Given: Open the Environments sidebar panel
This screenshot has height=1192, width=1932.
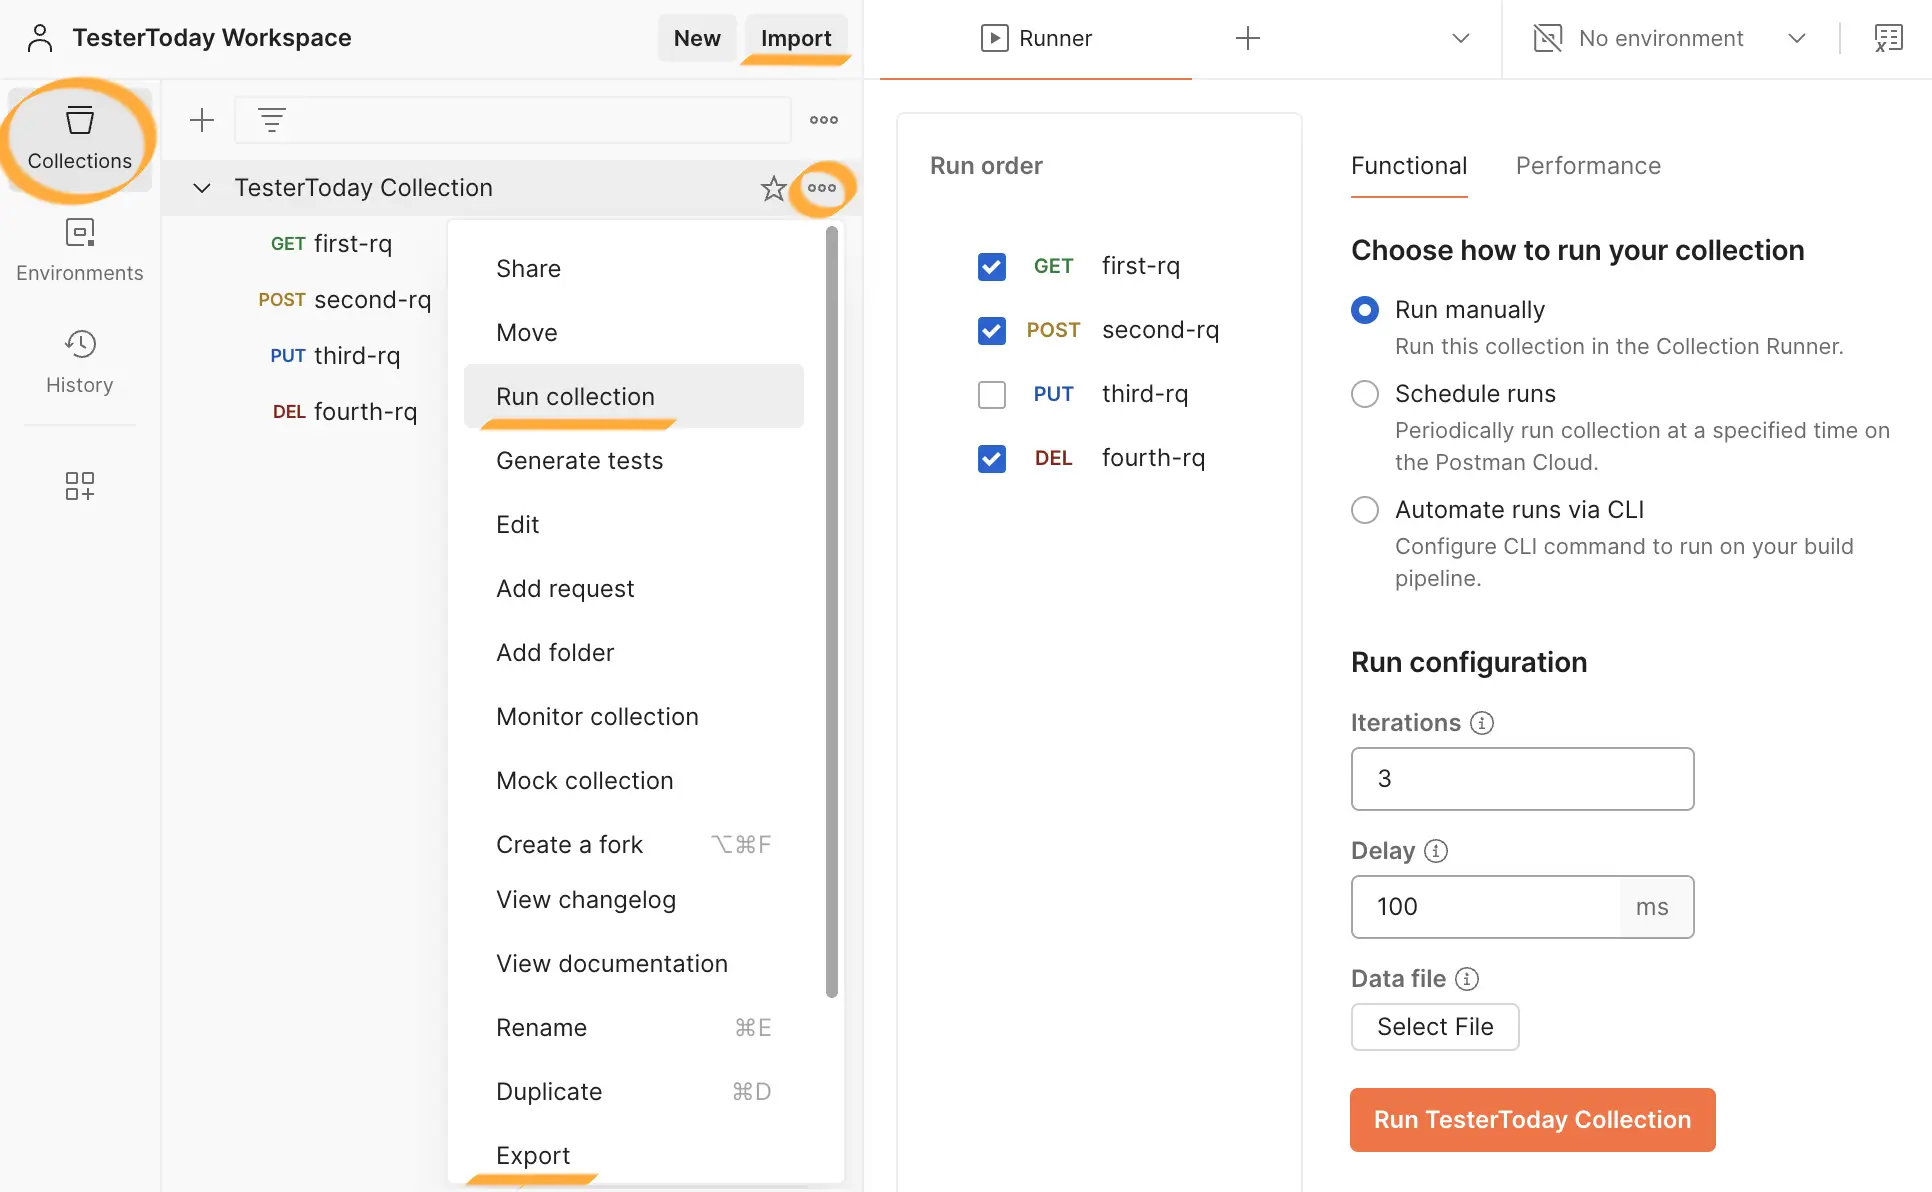Looking at the screenshot, I should click(x=79, y=248).
